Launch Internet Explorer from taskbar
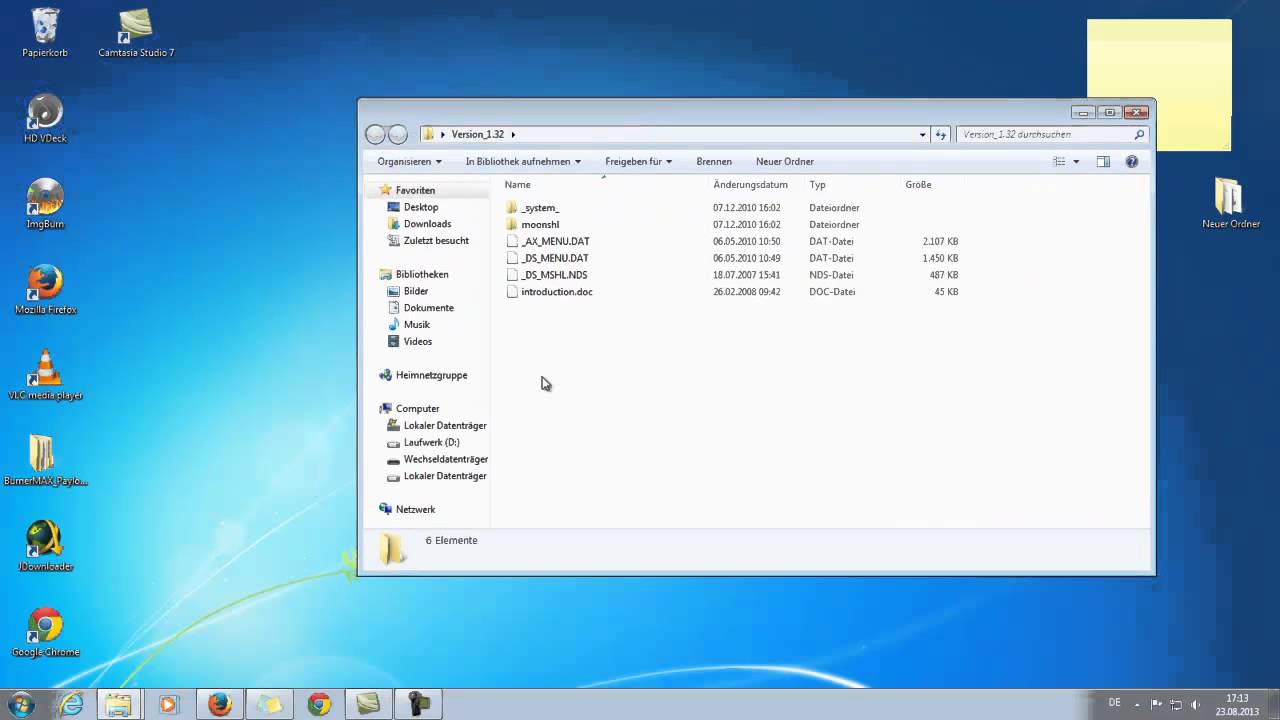 pos(71,704)
